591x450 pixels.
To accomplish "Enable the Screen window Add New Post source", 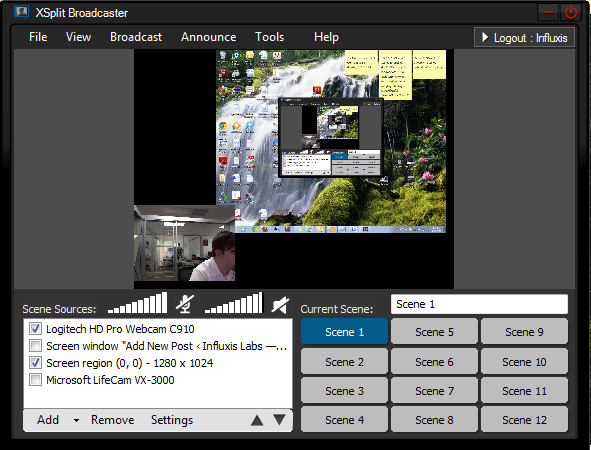I will tap(35, 346).
